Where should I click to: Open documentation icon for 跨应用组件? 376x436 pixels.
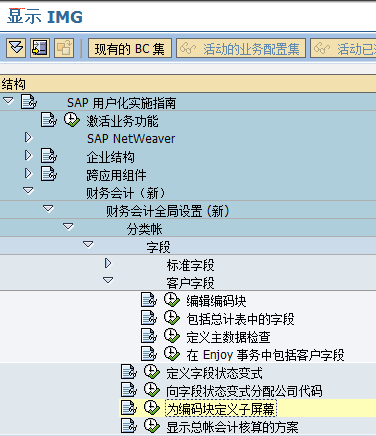(49, 174)
